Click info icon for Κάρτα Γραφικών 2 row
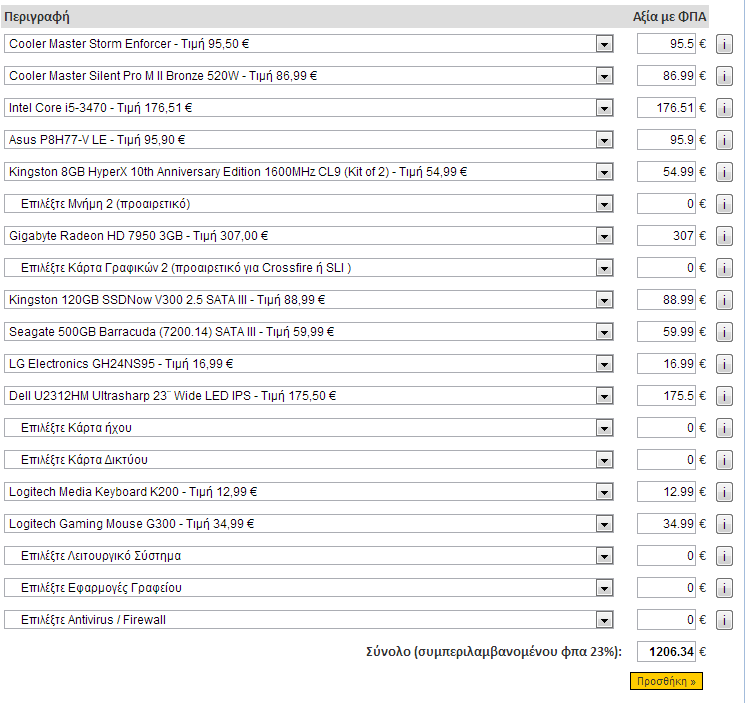The width and height of the screenshot is (745, 703). pos(724,268)
